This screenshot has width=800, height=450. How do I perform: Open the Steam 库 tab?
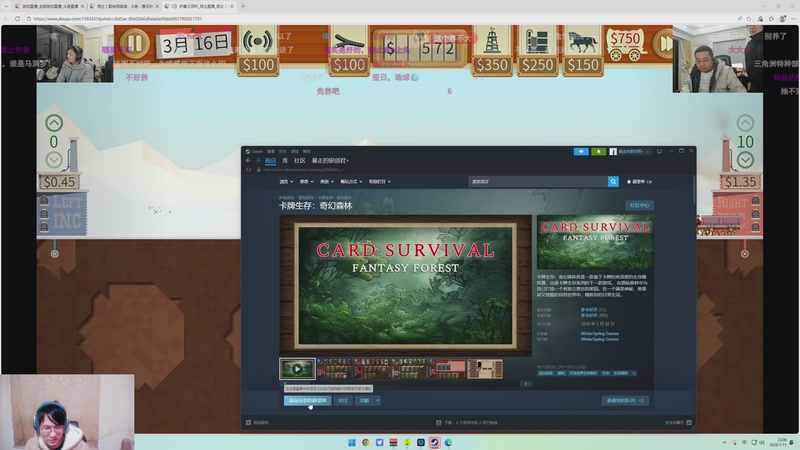tap(285, 161)
